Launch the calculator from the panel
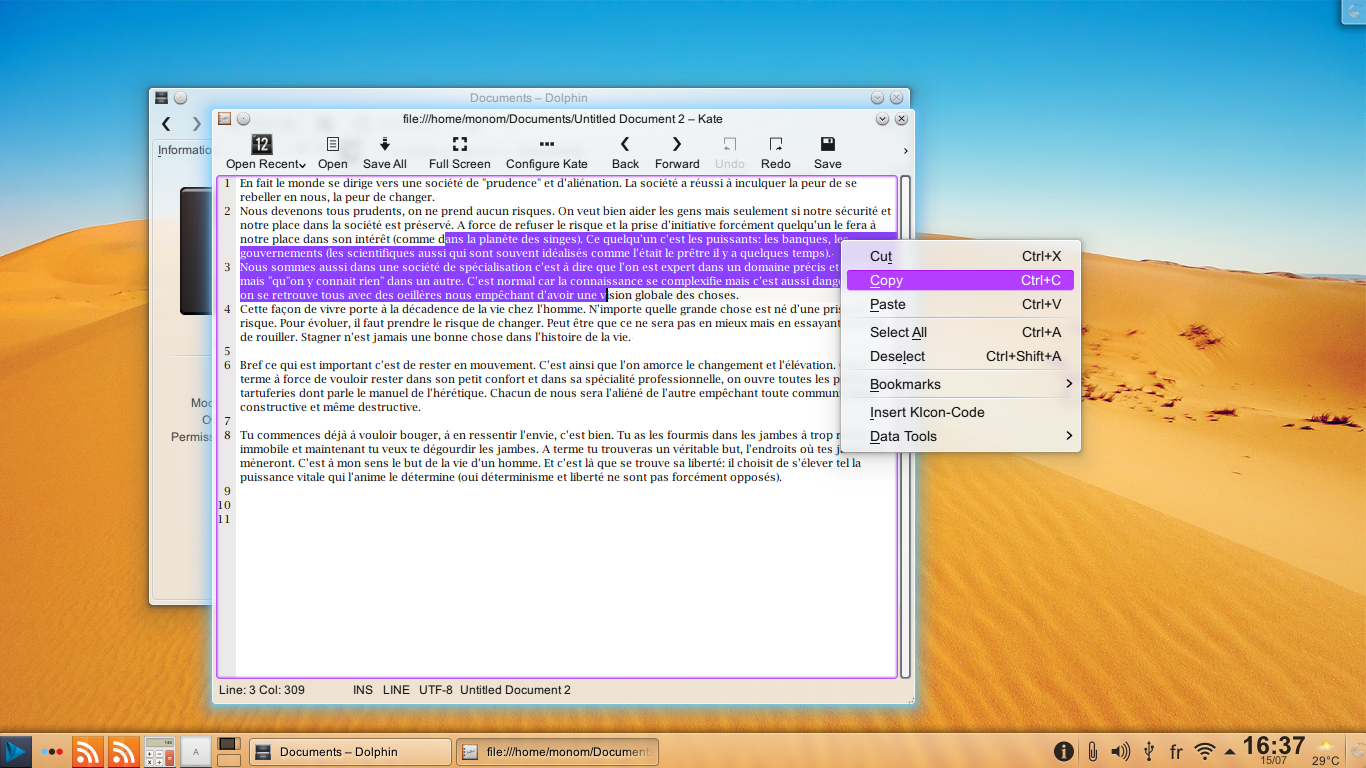Viewport: 1366px width, 768px height. click(x=160, y=752)
